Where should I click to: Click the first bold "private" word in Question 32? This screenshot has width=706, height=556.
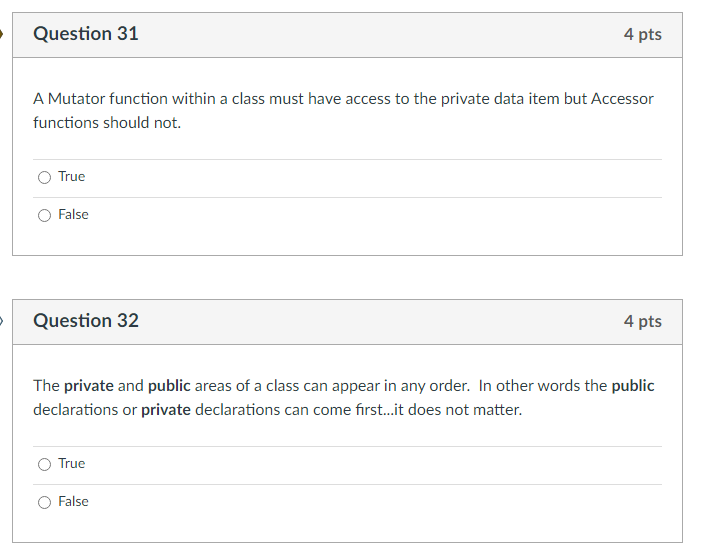[x=89, y=386]
